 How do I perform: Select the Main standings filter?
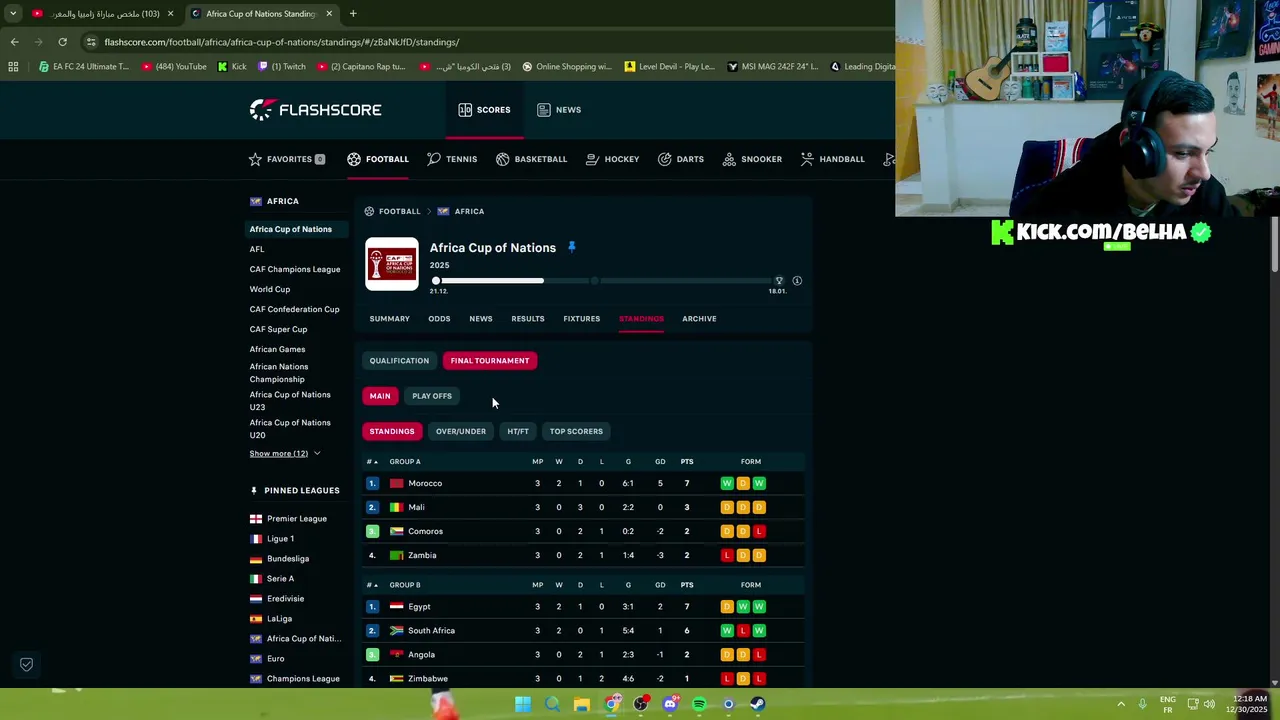[380, 396]
